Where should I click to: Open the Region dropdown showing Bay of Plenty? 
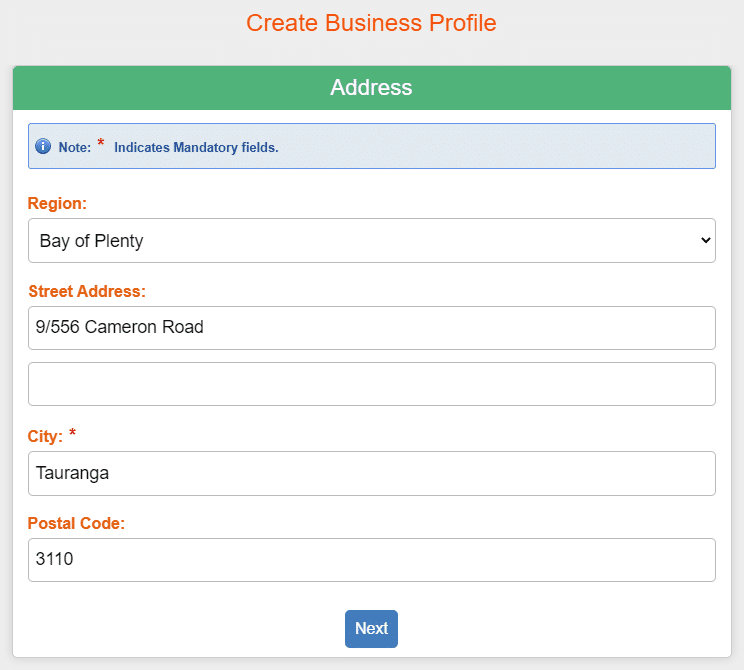coord(372,241)
